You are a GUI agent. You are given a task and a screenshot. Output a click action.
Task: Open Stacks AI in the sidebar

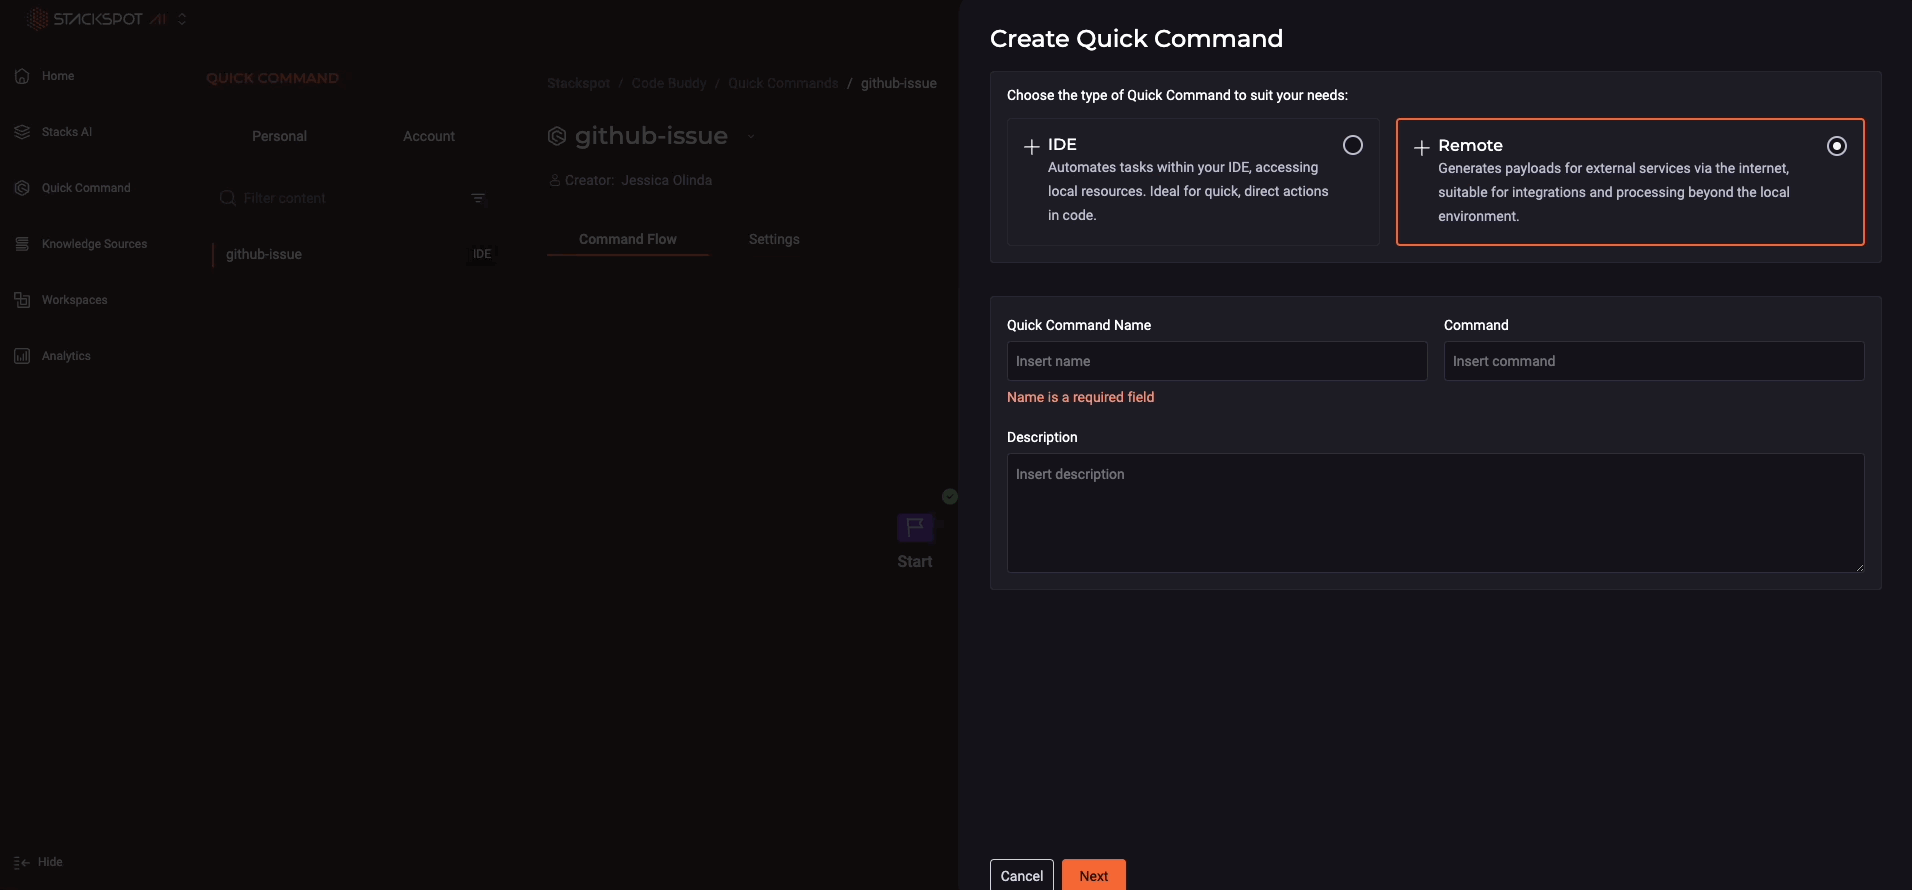tap(67, 132)
